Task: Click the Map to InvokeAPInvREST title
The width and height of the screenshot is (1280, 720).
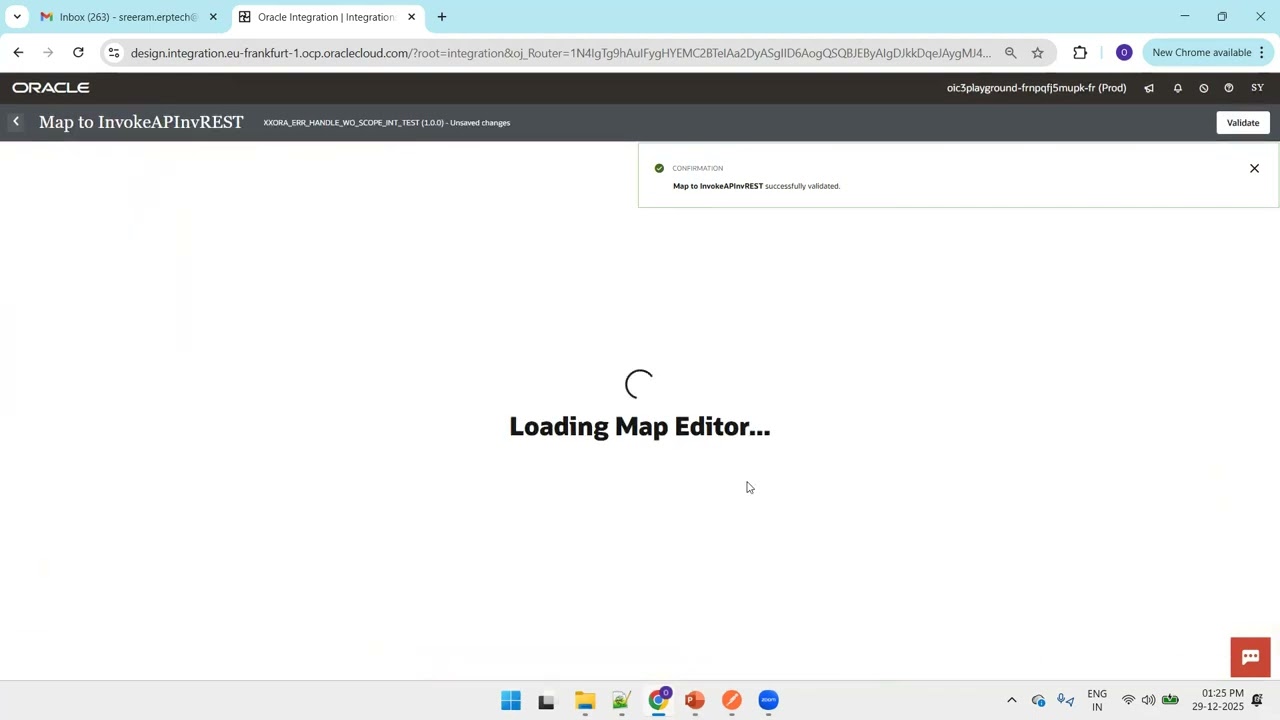Action: point(141,122)
